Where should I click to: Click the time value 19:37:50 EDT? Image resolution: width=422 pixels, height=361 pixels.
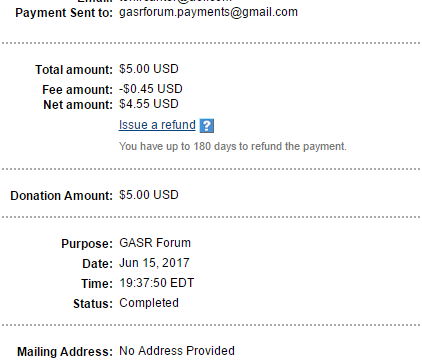pyautogui.click(x=157, y=283)
